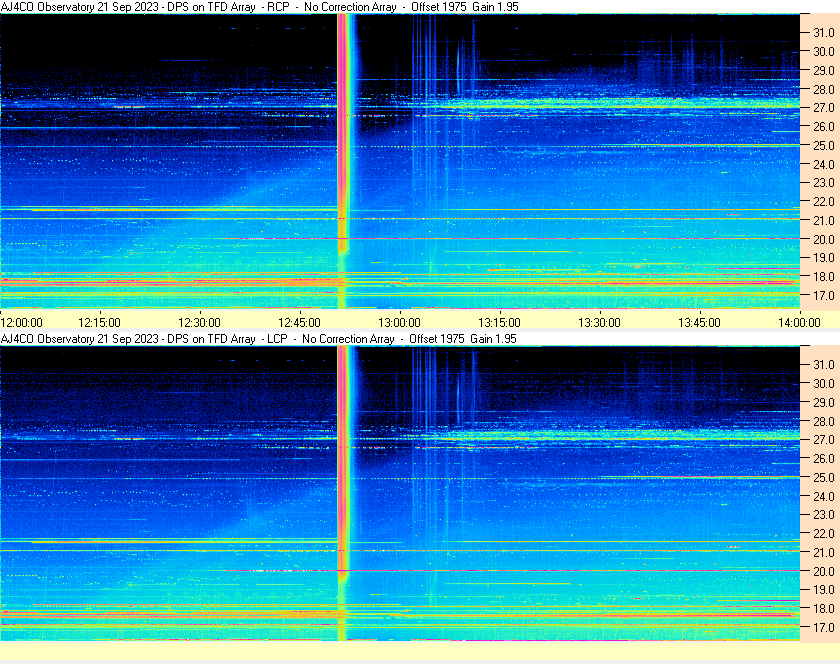
Task: Click the 29.0 frequency label in LCP panel
Action: 824,402
